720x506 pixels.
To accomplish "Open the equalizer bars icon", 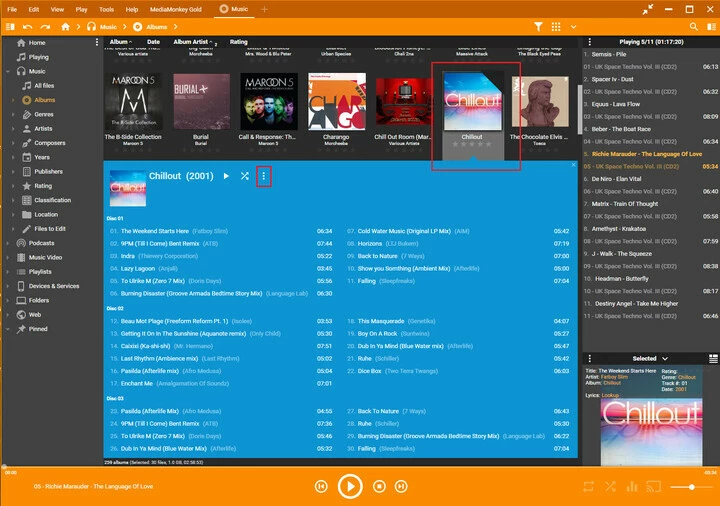I will (x=632, y=487).
